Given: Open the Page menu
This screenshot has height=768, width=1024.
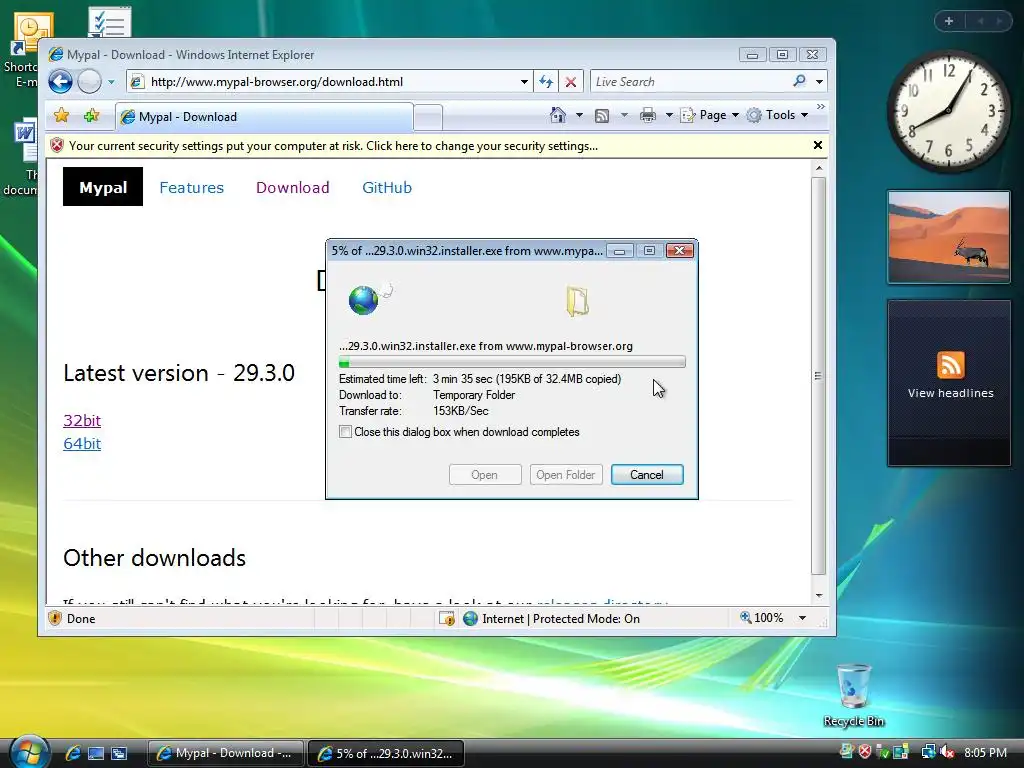Looking at the screenshot, I should (x=710, y=116).
